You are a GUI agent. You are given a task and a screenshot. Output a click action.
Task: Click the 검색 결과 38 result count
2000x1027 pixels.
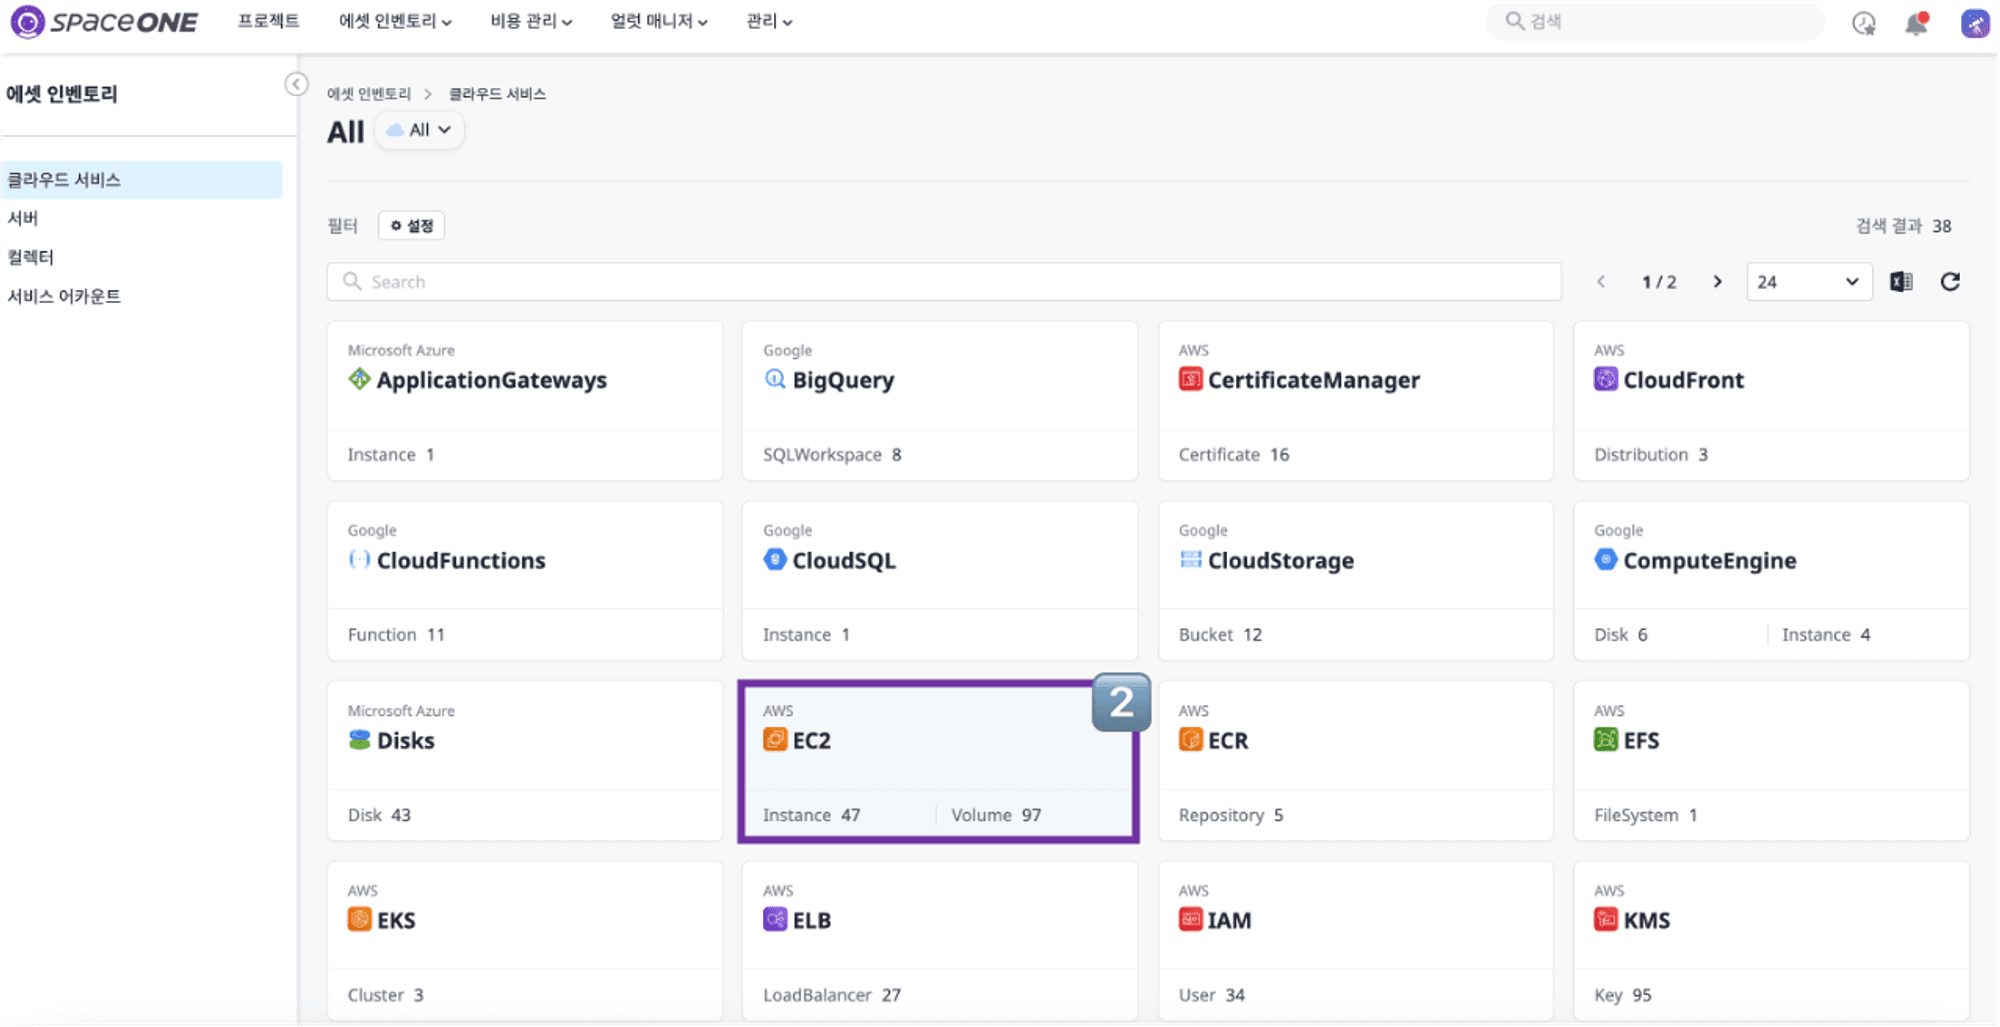(1903, 226)
